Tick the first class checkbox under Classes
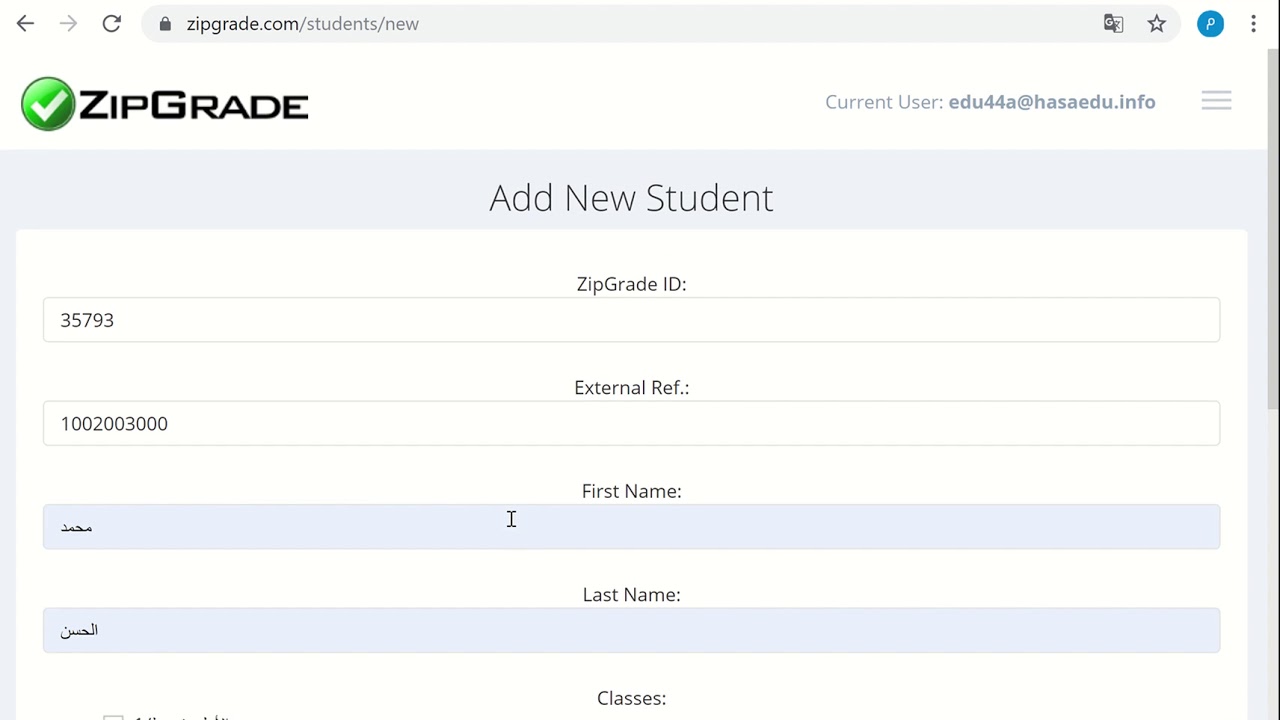 pyautogui.click(x=113, y=716)
